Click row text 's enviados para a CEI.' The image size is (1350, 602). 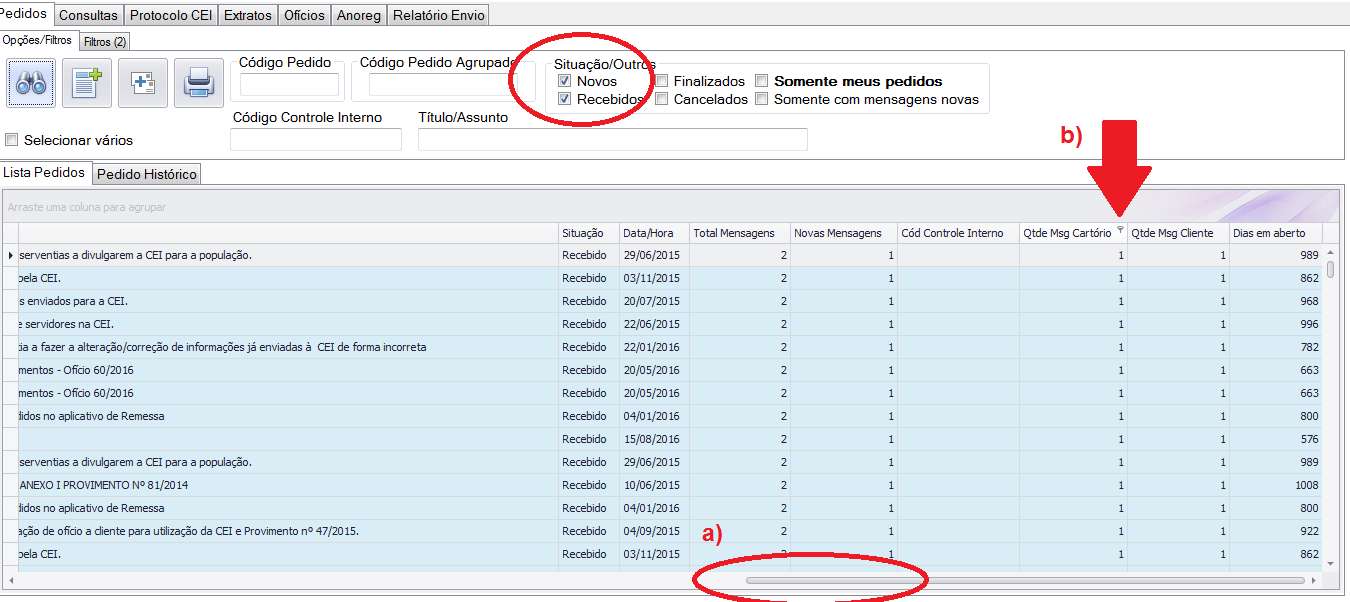(72, 301)
